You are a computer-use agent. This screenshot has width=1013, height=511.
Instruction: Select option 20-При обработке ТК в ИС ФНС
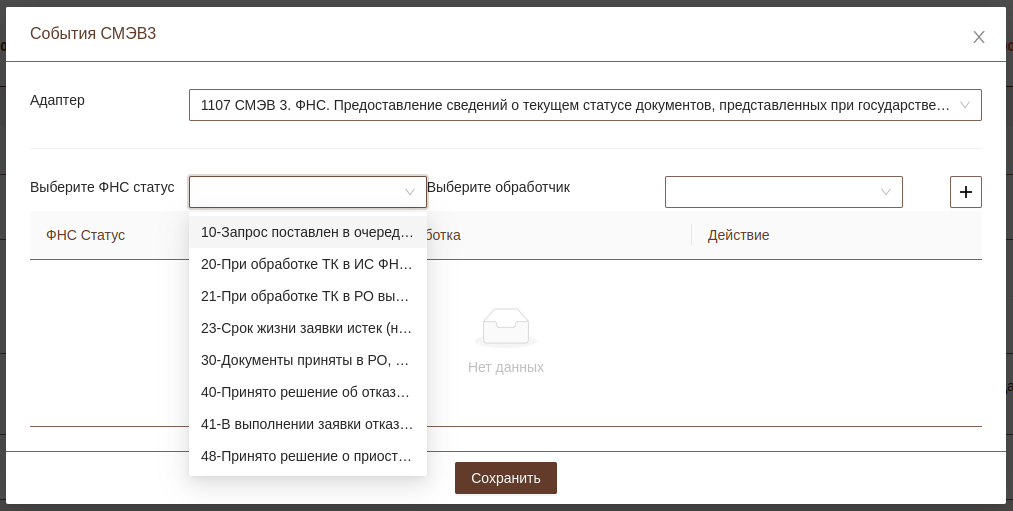tap(307, 264)
